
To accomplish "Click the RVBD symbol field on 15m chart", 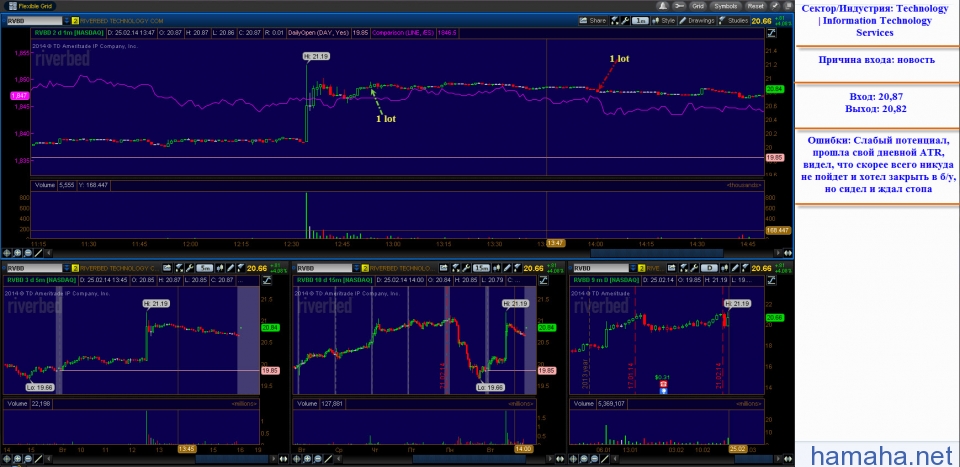I will click(x=324, y=268).
